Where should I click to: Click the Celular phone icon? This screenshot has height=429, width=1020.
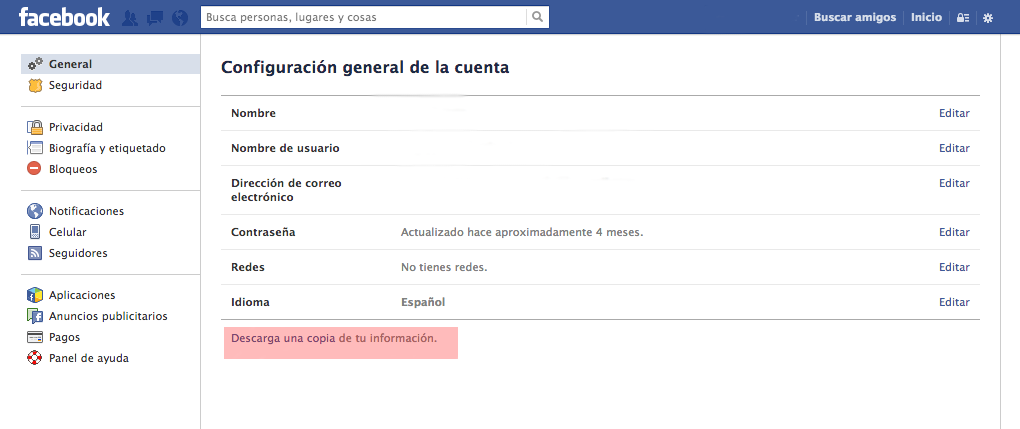pos(35,232)
